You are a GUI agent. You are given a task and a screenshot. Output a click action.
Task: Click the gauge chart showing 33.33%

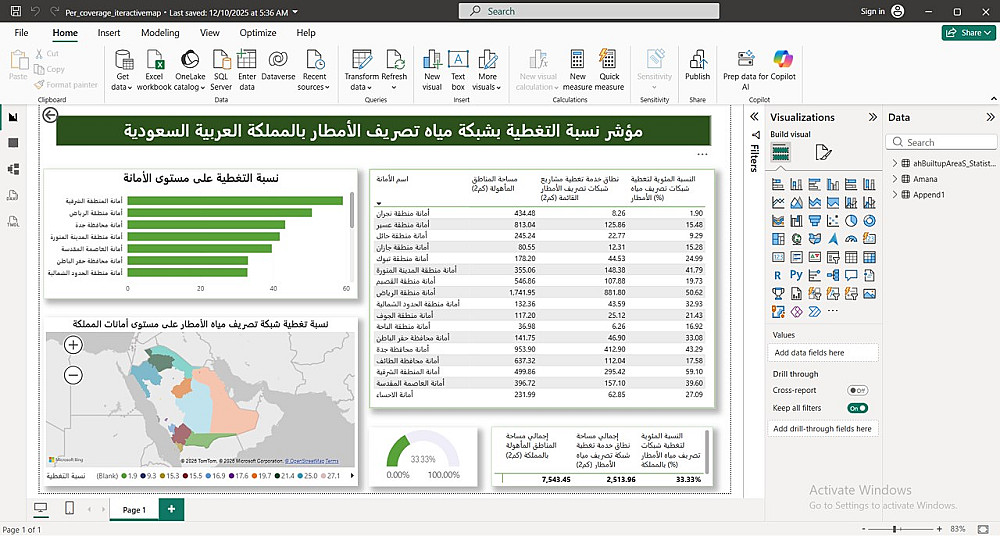click(x=422, y=457)
